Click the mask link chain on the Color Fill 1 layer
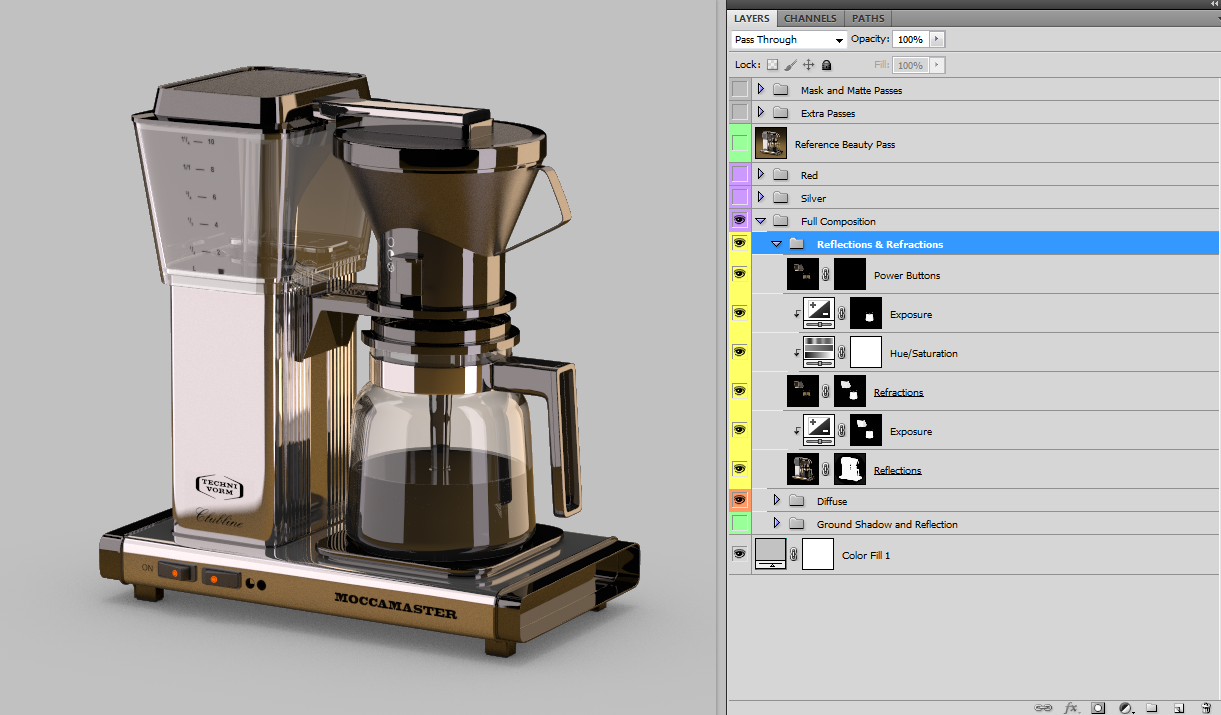The width and height of the screenshot is (1221, 715). [794, 554]
